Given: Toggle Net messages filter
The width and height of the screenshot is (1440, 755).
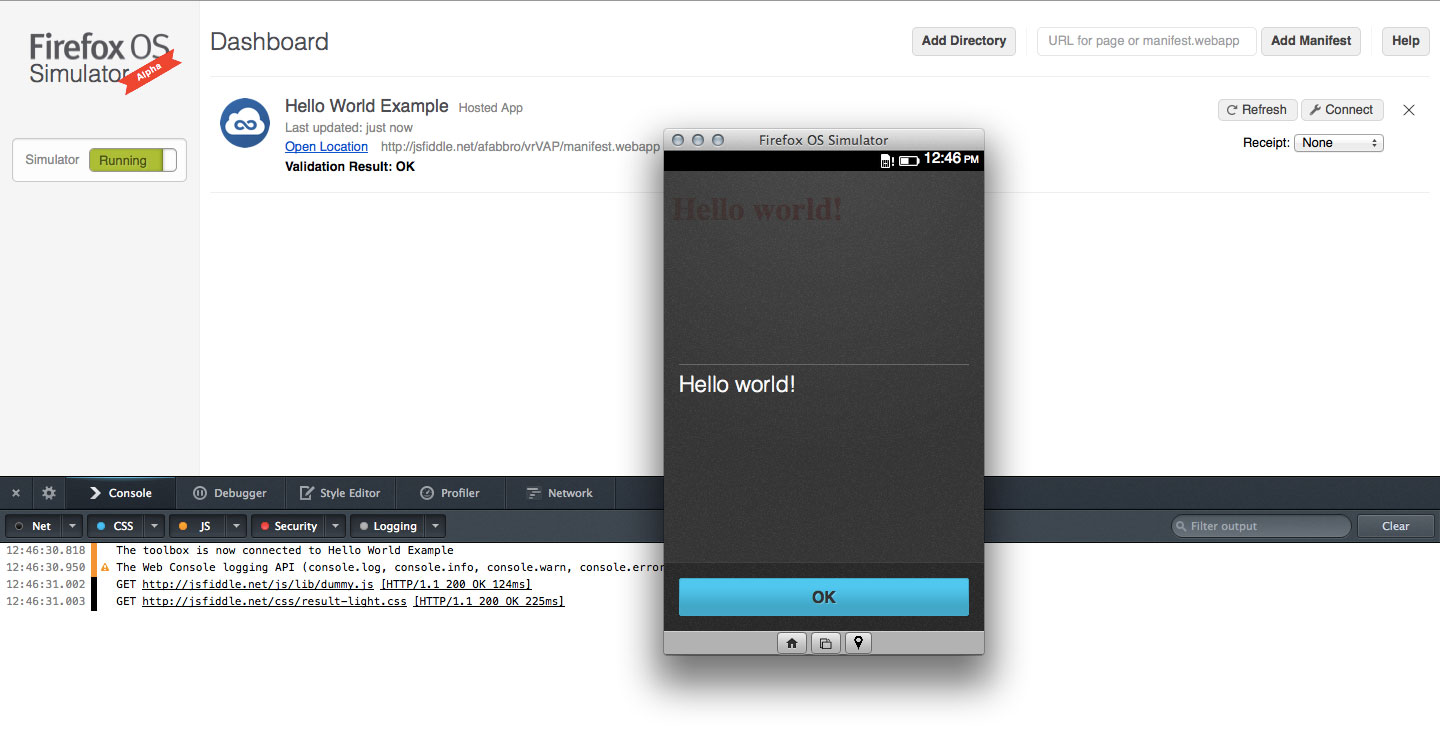Looking at the screenshot, I should [33, 526].
